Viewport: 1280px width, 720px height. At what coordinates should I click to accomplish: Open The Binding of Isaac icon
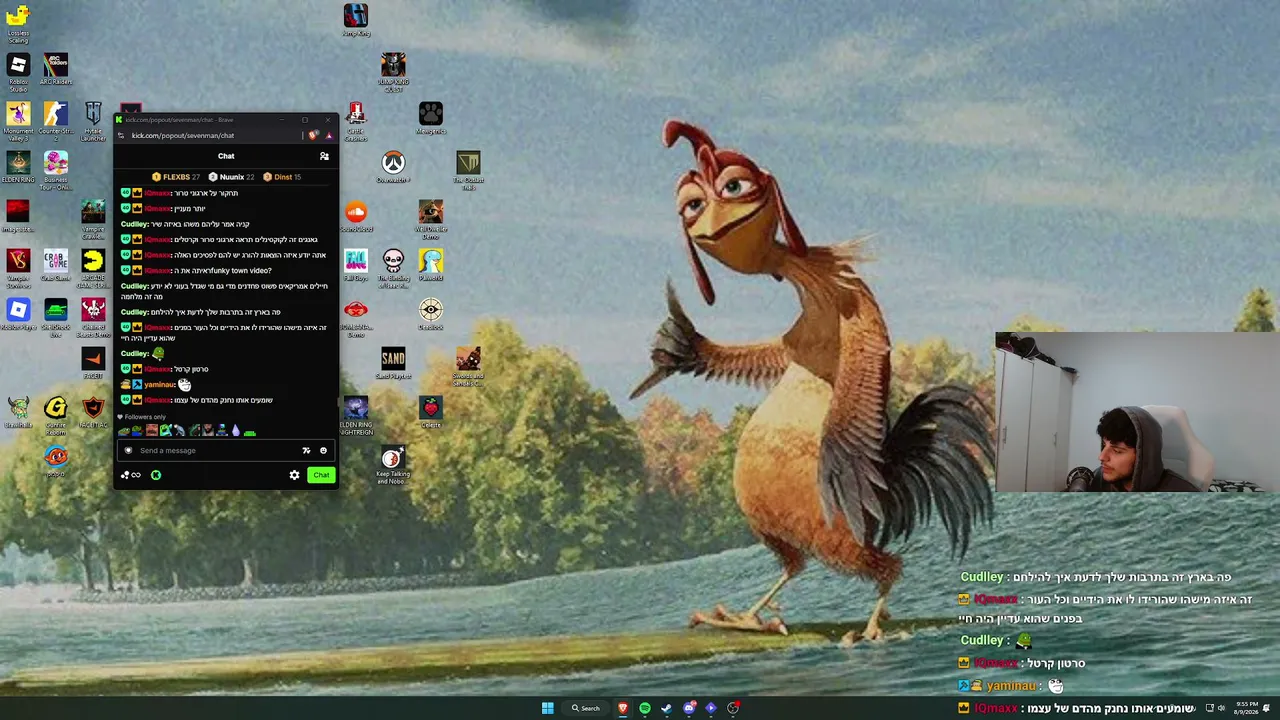(x=393, y=268)
